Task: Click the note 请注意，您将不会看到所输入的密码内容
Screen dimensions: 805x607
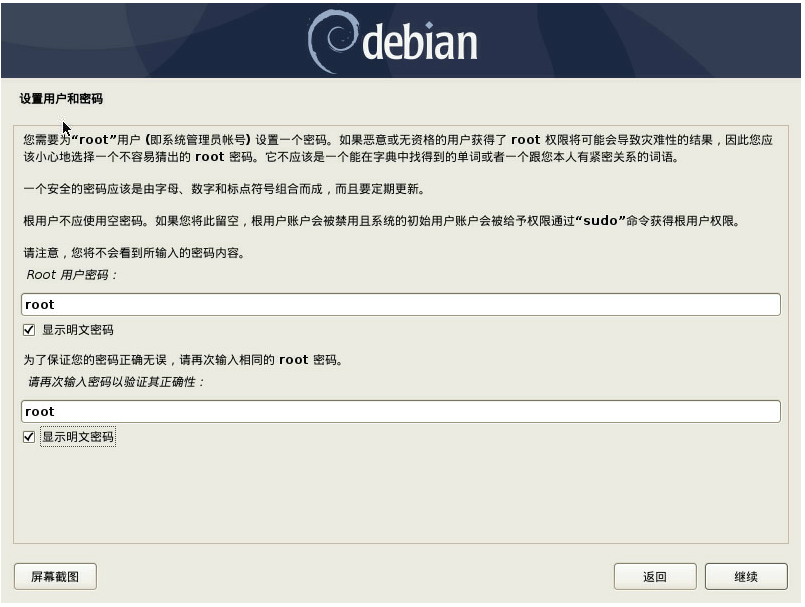Action: tap(134, 253)
